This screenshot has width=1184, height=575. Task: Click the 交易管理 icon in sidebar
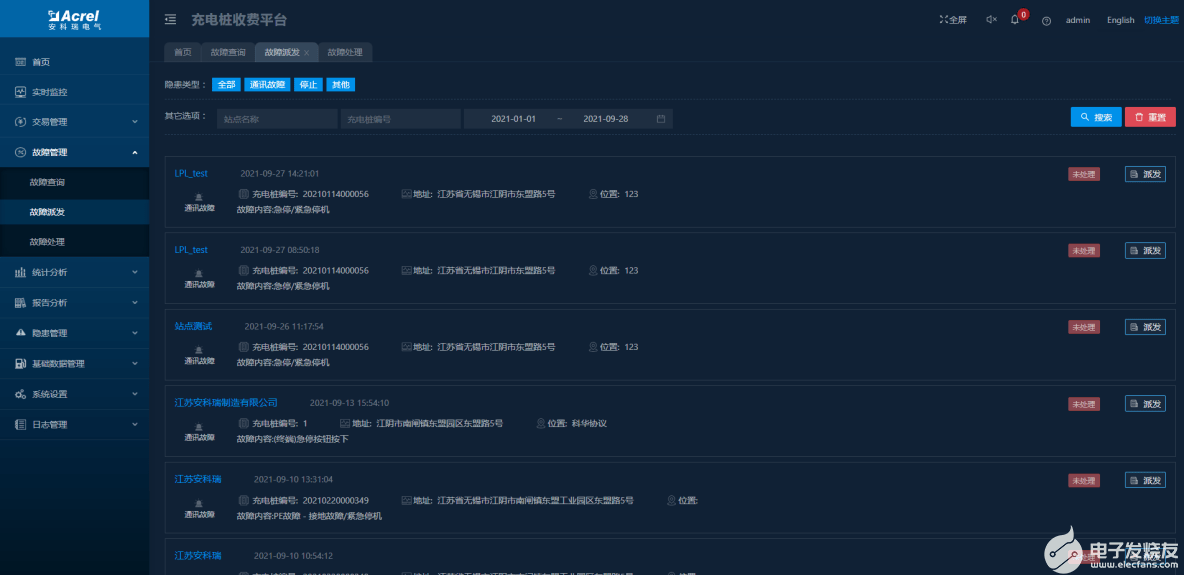click(x=20, y=122)
